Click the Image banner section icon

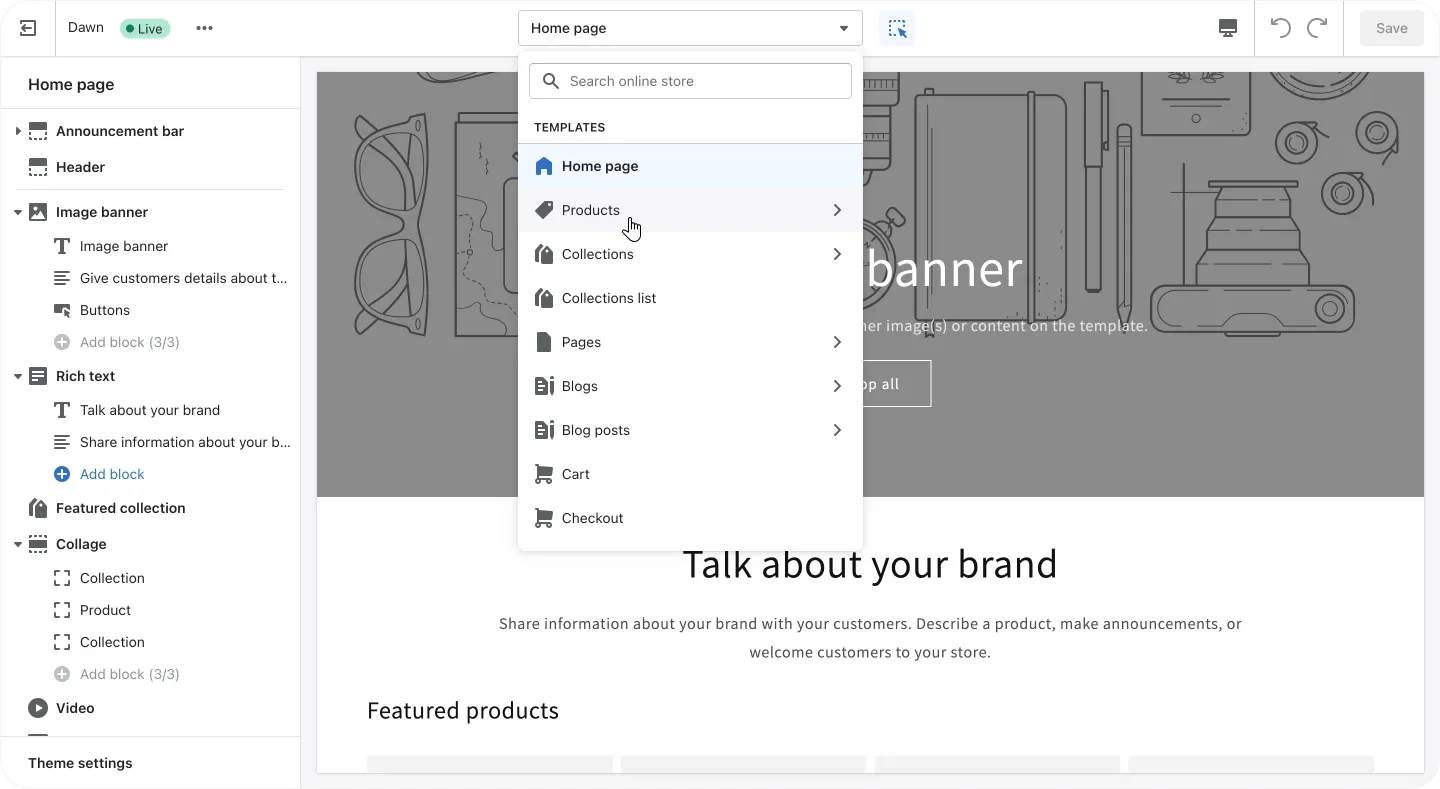tap(39, 212)
